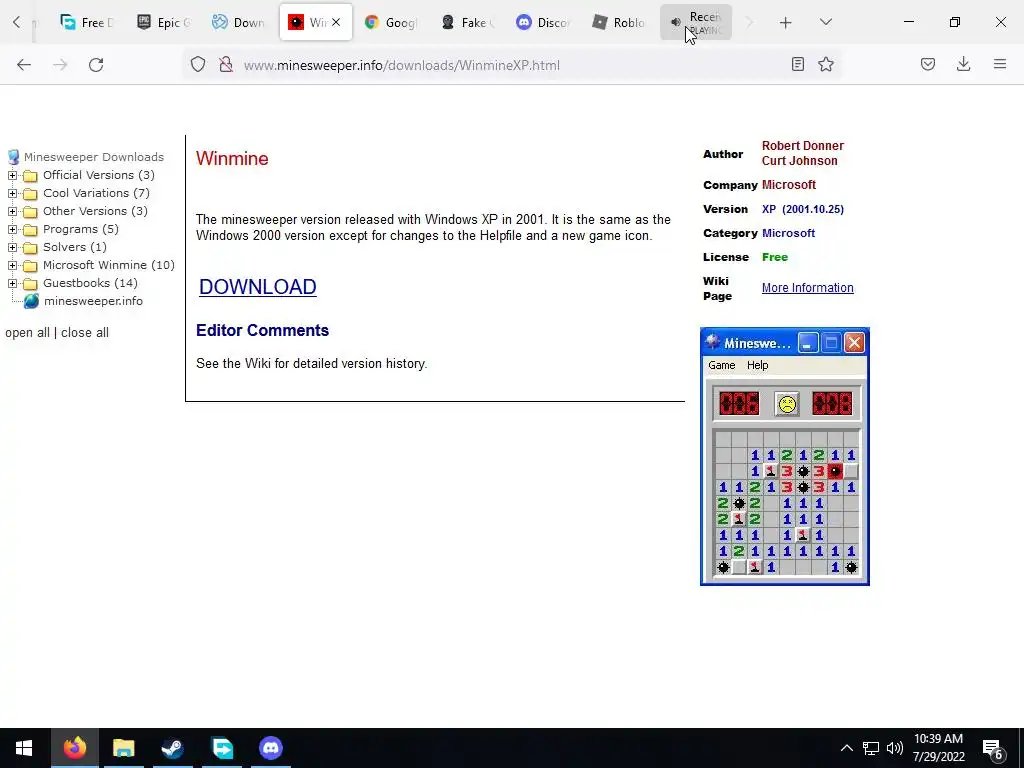1024x768 pixels.
Task: Expand the Official Versions folder
Action: coord(12,175)
